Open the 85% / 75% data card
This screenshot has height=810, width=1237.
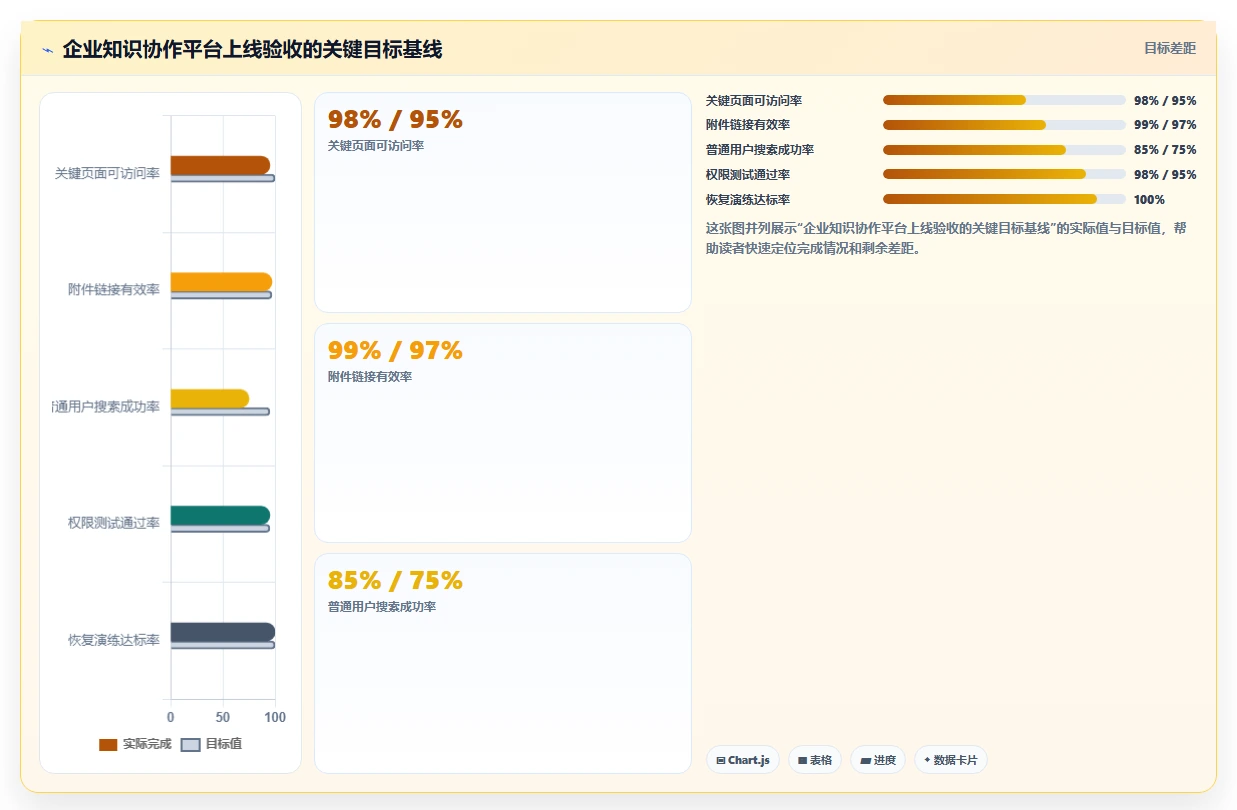click(503, 663)
